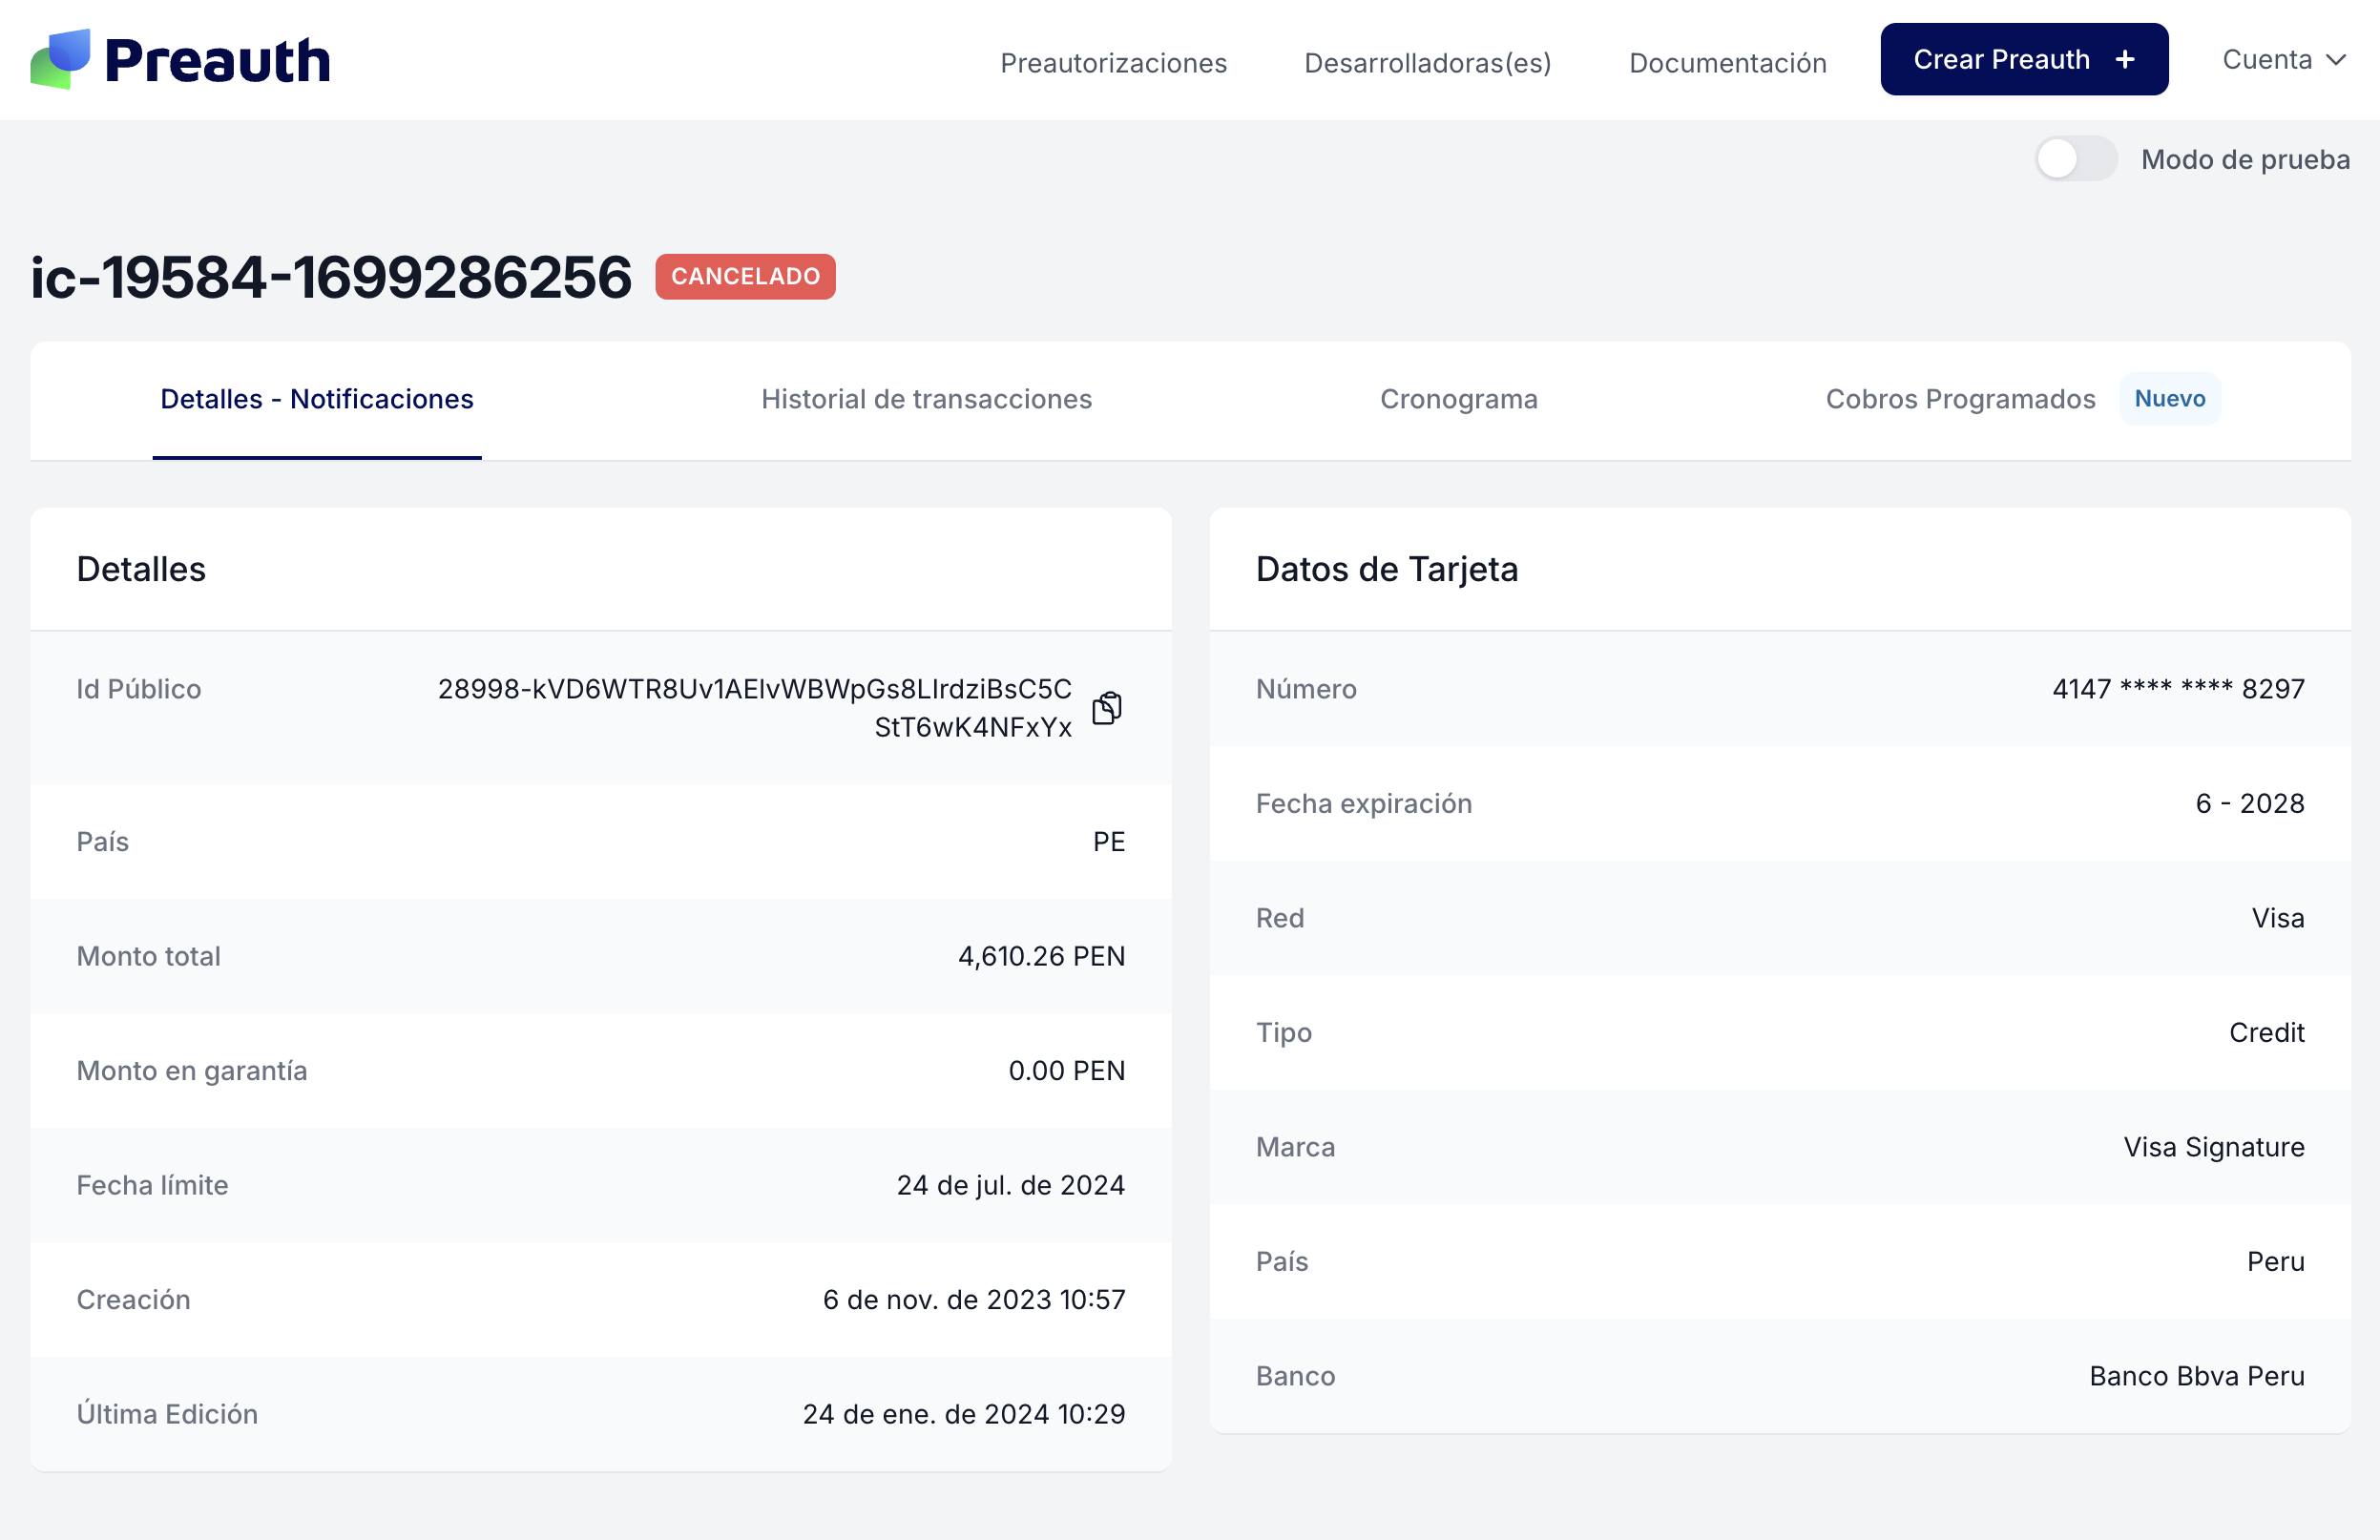Select the masked card number 4147
Viewport: 2380px width, 1540px height.
point(2180,688)
